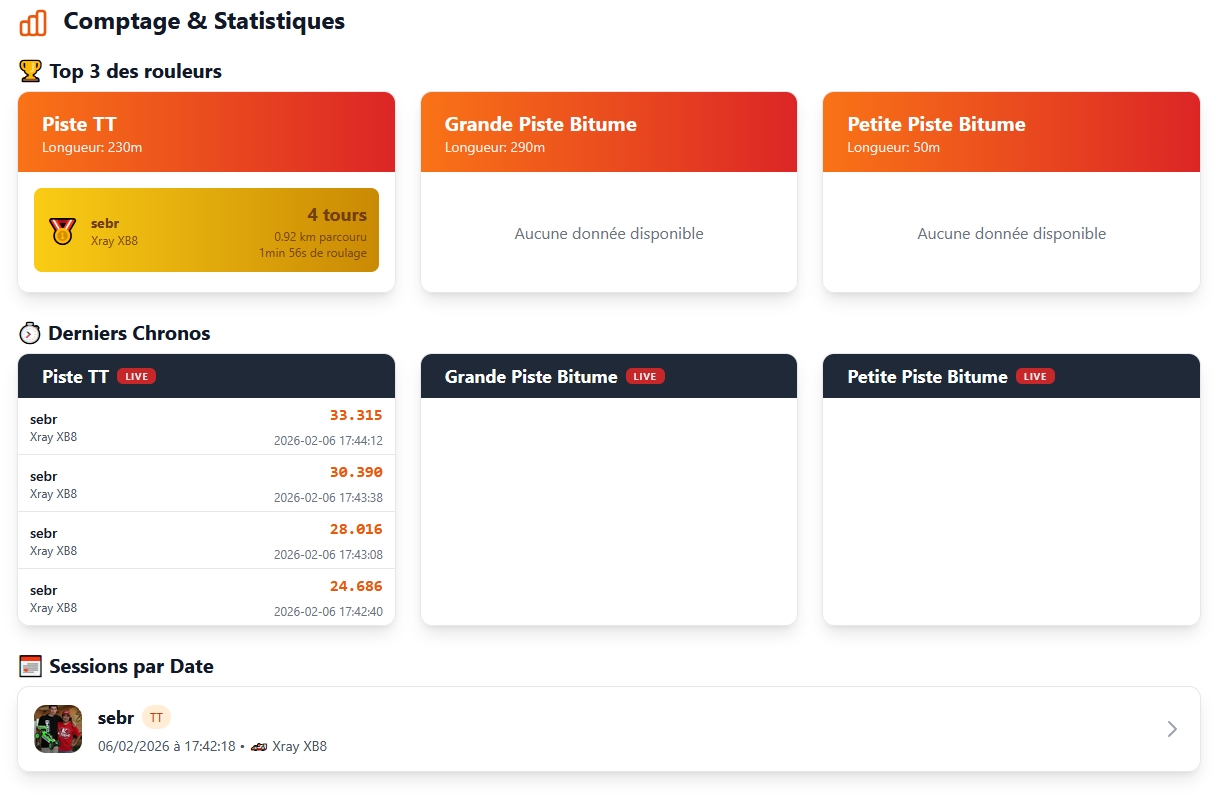Viewport: 1216px width, 796px height.
Task: Expand the sebr session with the chevron arrow
Action: pos(1172,729)
